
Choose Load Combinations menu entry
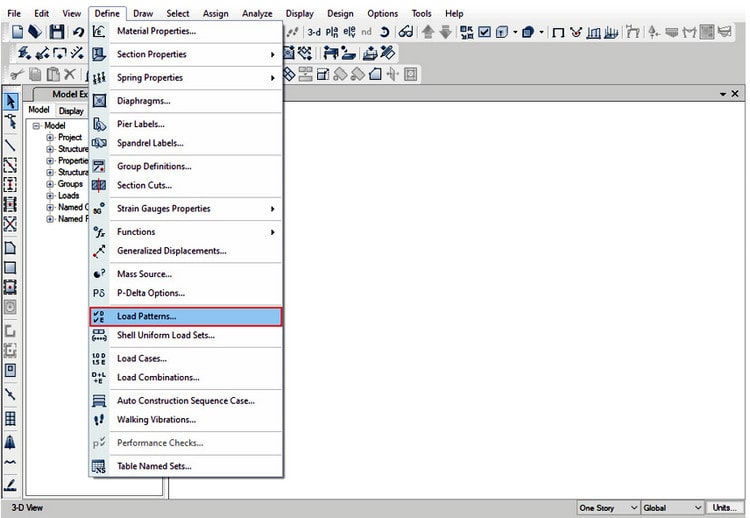coord(186,377)
